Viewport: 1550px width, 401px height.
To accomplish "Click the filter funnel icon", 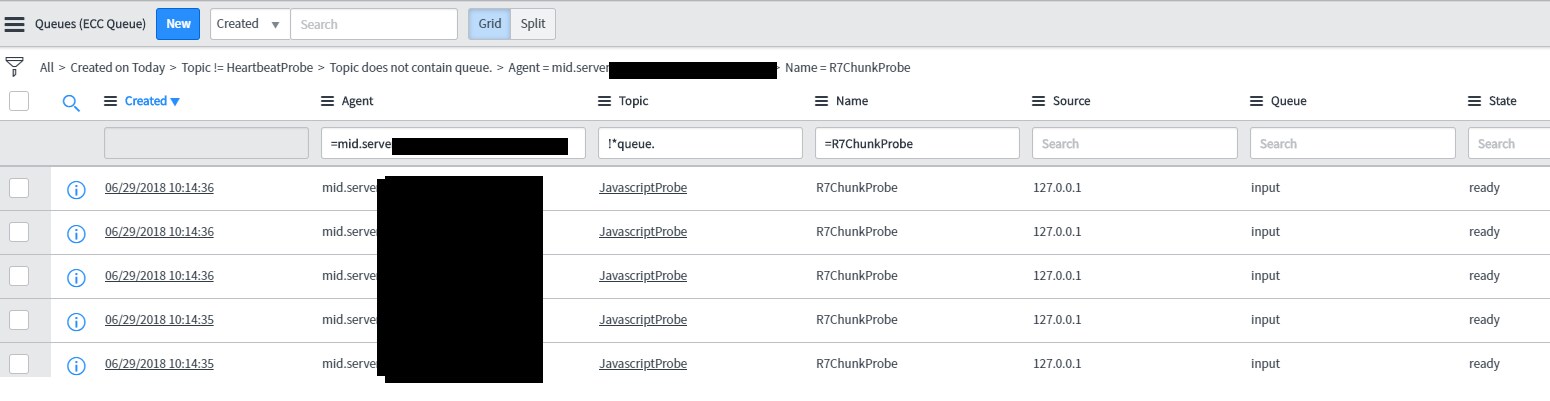I will (x=14, y=67).
